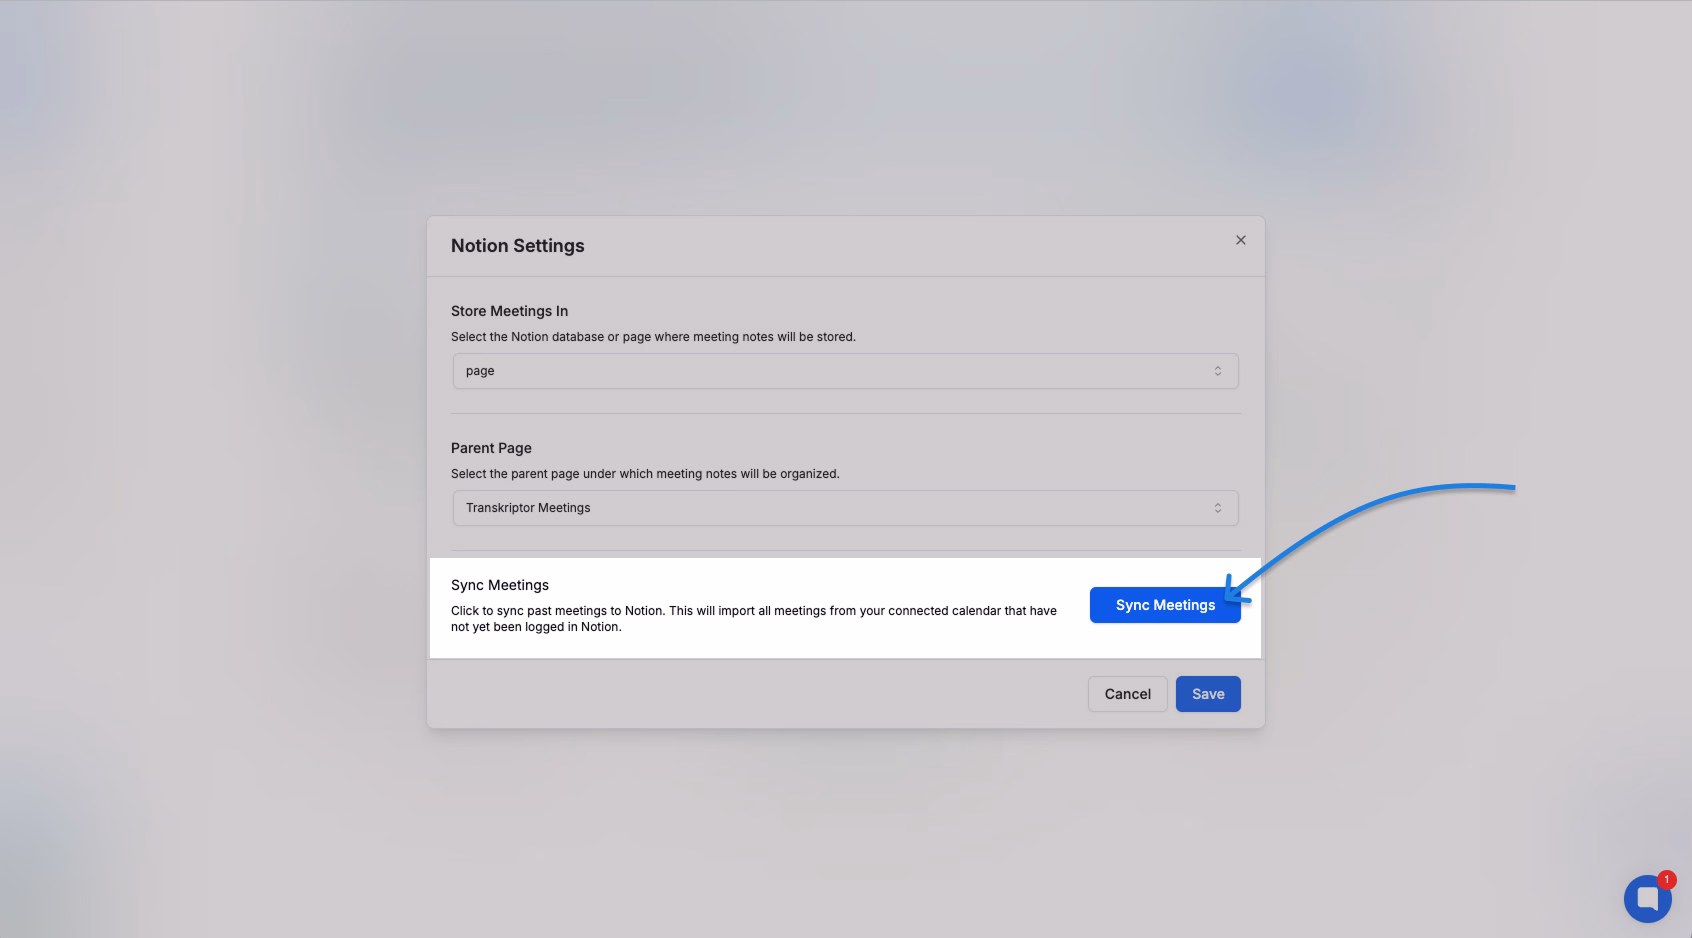Open the "Store Meetings In" dropdown
The width and height of the screenshot is (1692, 938).
pos(845,370)
